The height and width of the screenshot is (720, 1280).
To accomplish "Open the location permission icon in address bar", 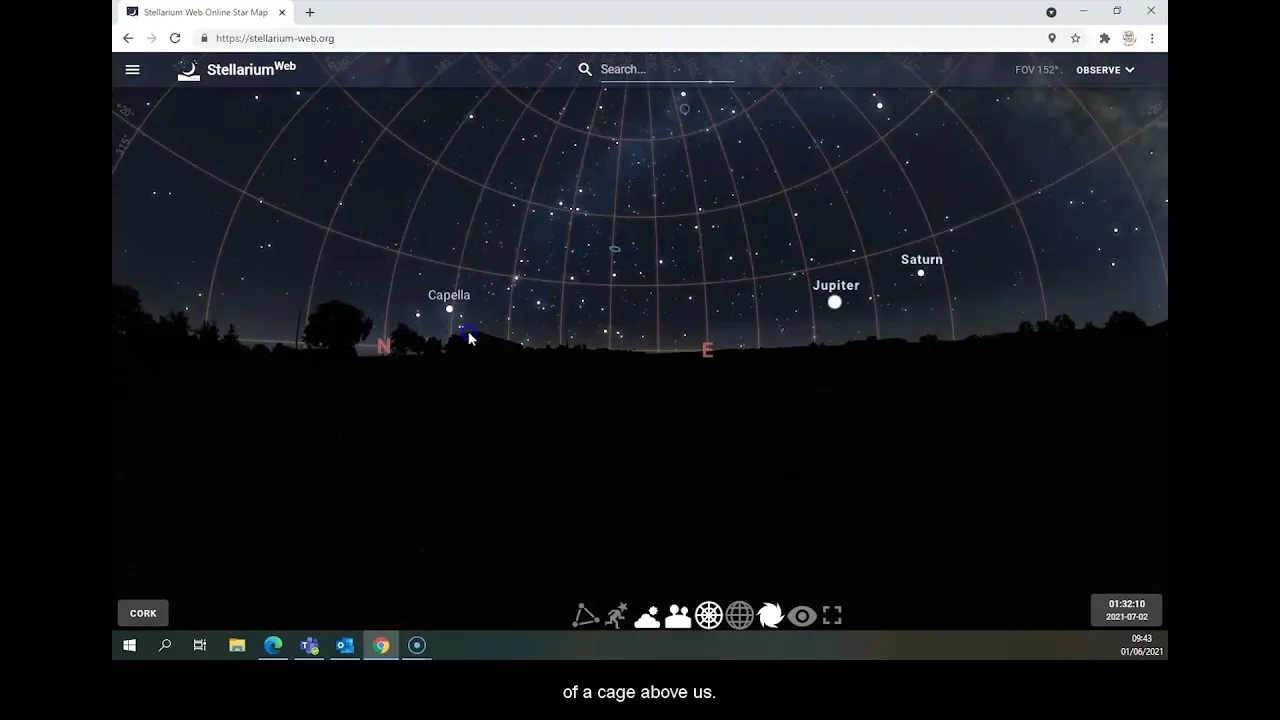I will pos(1052,38).
